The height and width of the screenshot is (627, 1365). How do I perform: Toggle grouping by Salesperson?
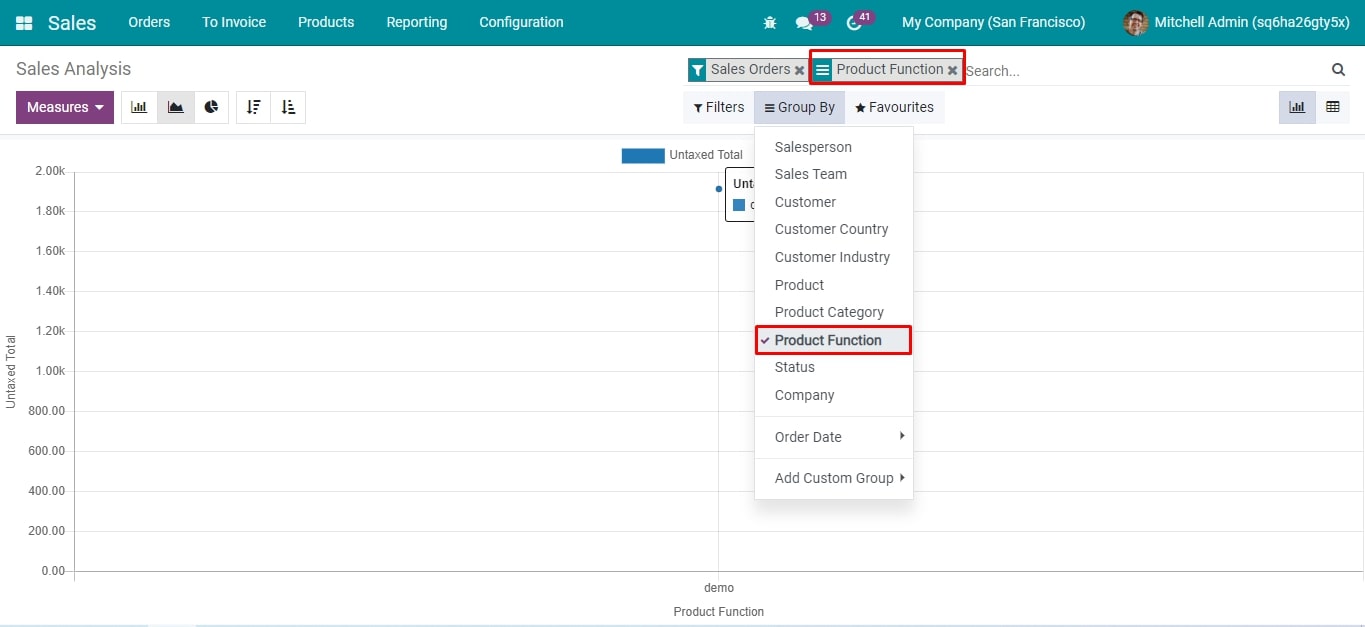813,147
